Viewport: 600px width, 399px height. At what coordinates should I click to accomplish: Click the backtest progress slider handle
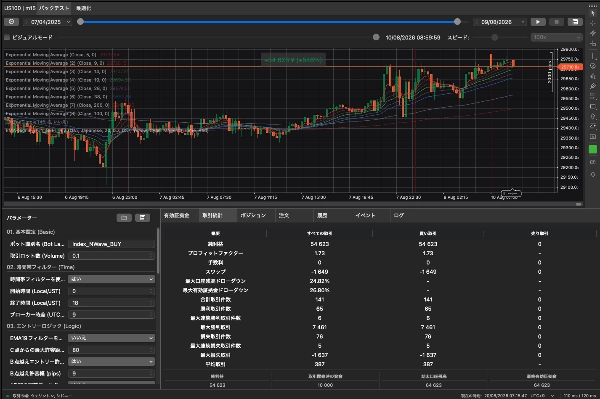[x=376, y=37]
